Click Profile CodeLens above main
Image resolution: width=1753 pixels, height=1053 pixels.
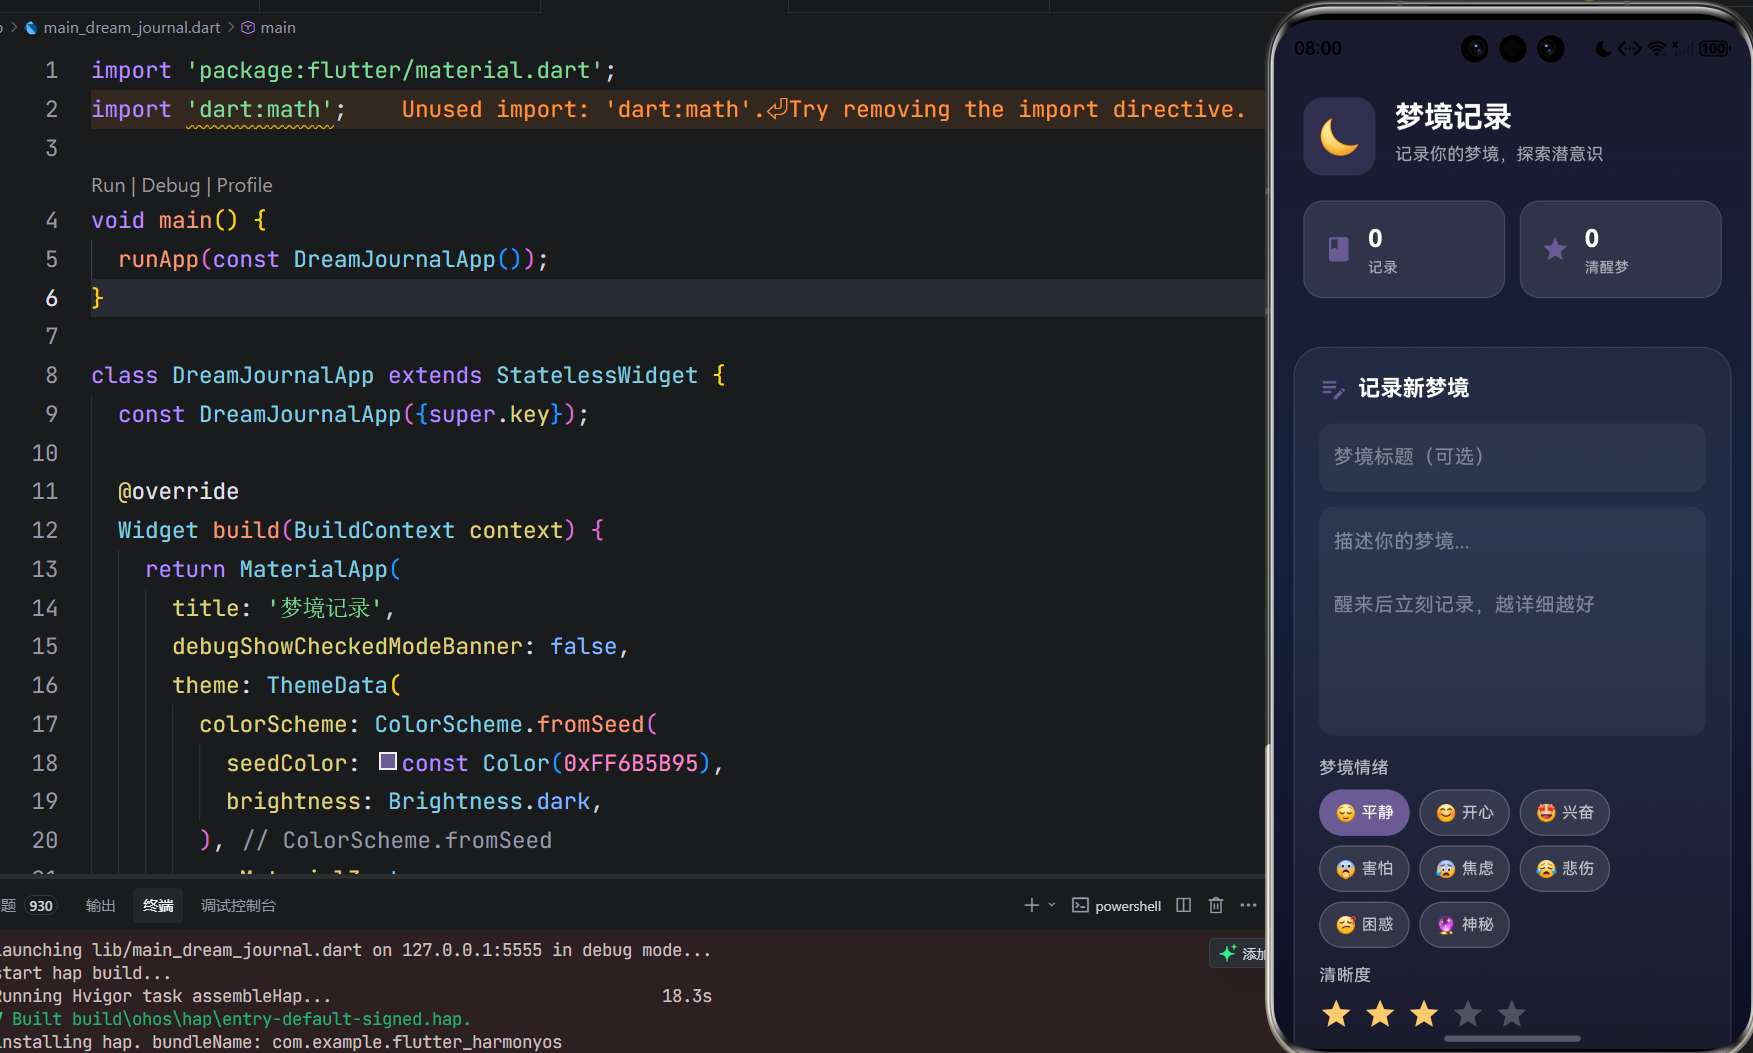pos(244,185)
